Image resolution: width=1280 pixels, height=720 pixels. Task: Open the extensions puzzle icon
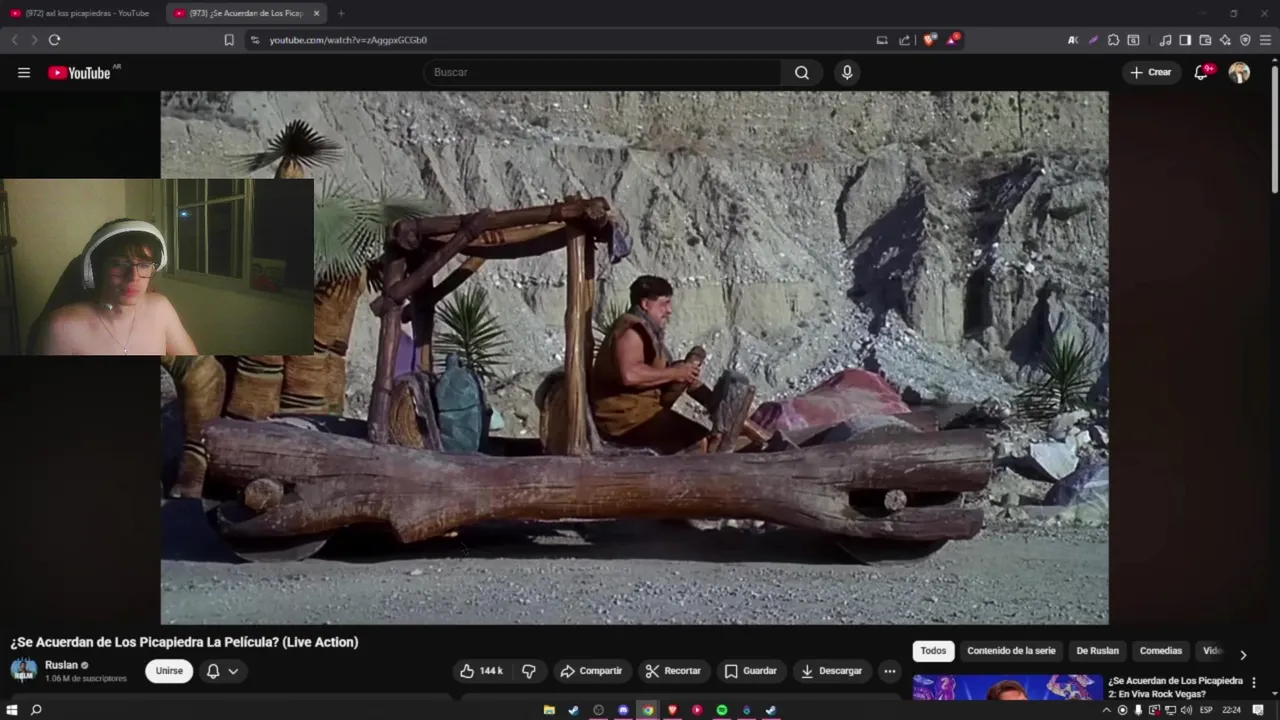coord(1113,40)
